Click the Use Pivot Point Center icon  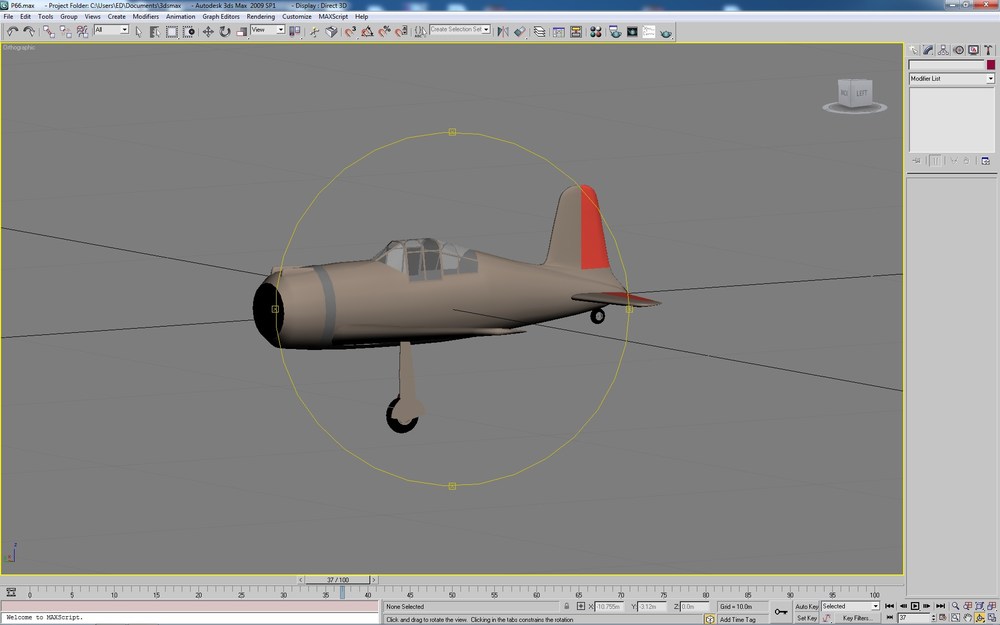coord(295,31)
